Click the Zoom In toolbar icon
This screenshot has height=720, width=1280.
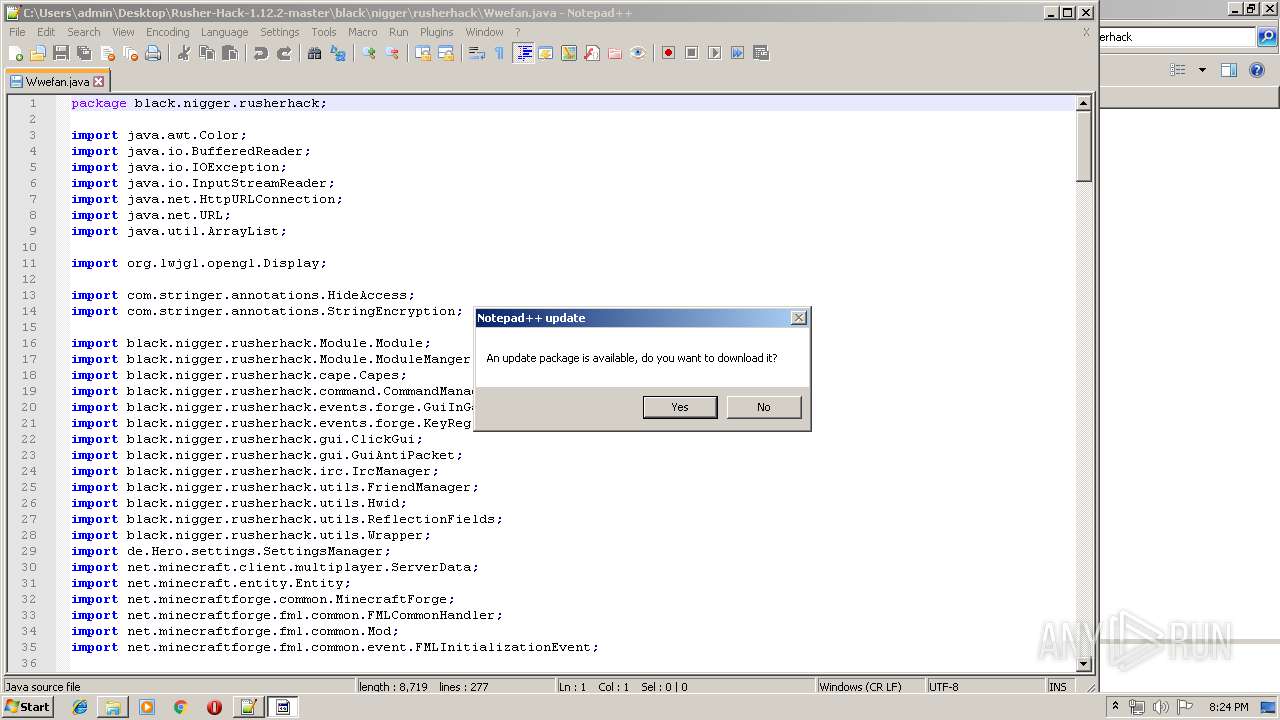369,53
